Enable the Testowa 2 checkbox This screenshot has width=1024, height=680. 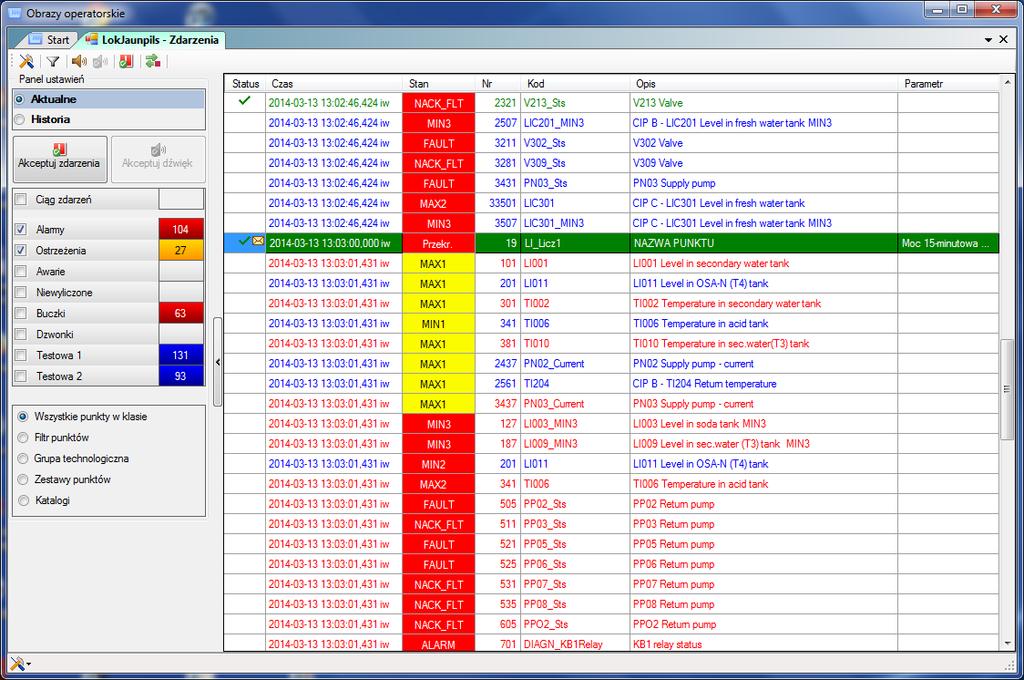point(21,376)
